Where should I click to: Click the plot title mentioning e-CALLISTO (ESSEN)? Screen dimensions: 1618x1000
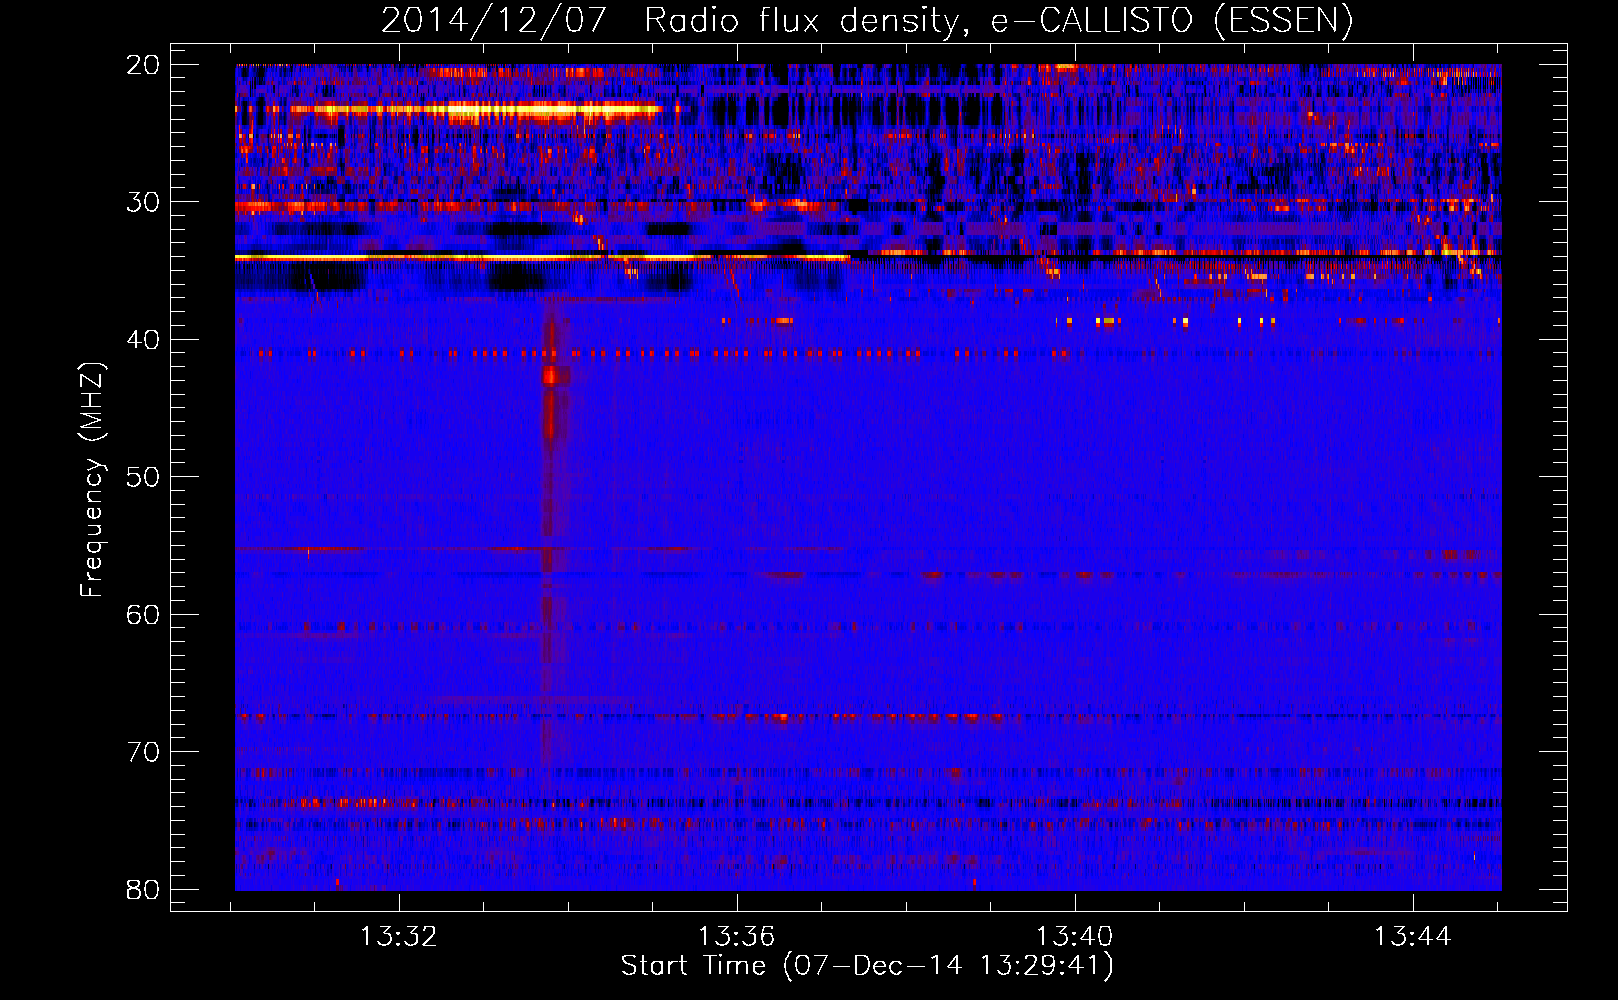(x=867, y=20)
